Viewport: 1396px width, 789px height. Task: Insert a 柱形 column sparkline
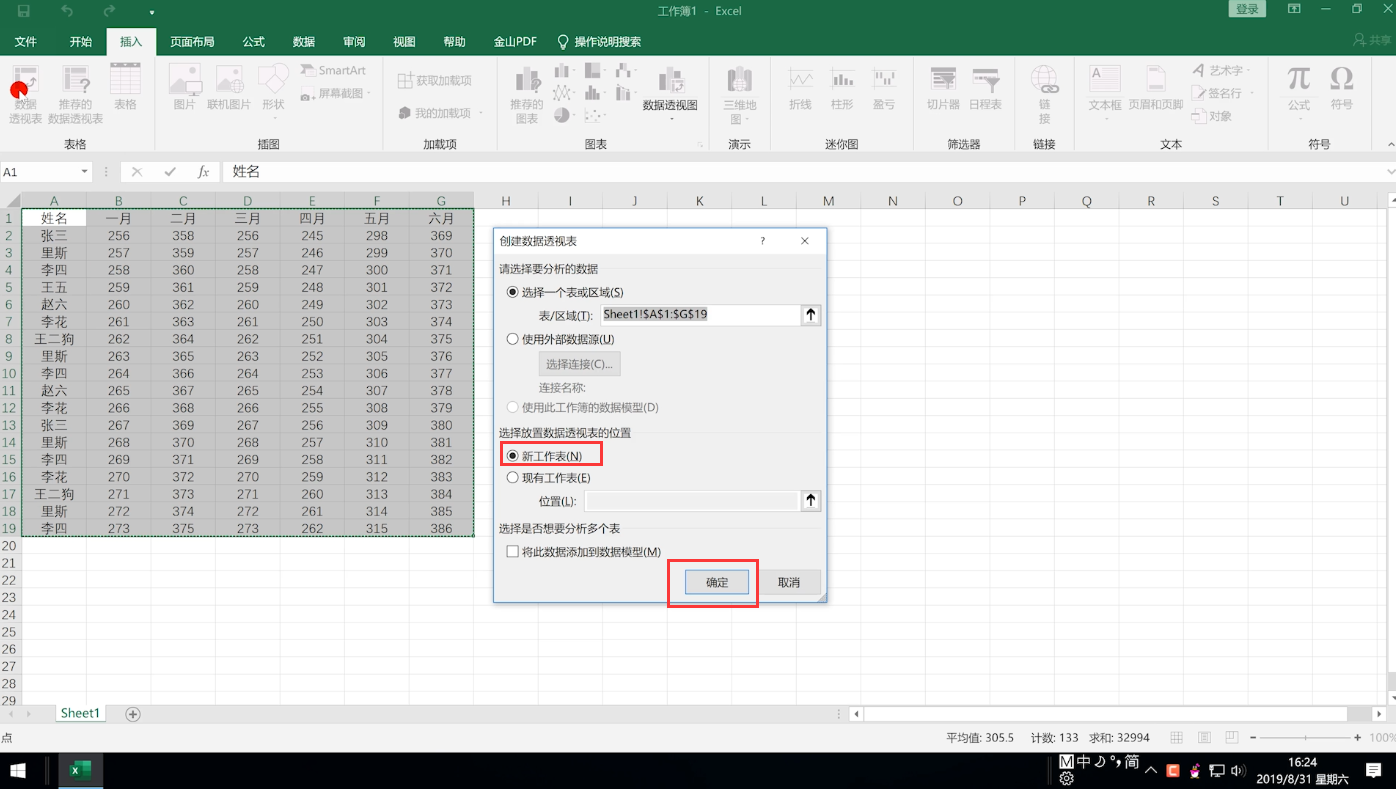click(842, 88)
